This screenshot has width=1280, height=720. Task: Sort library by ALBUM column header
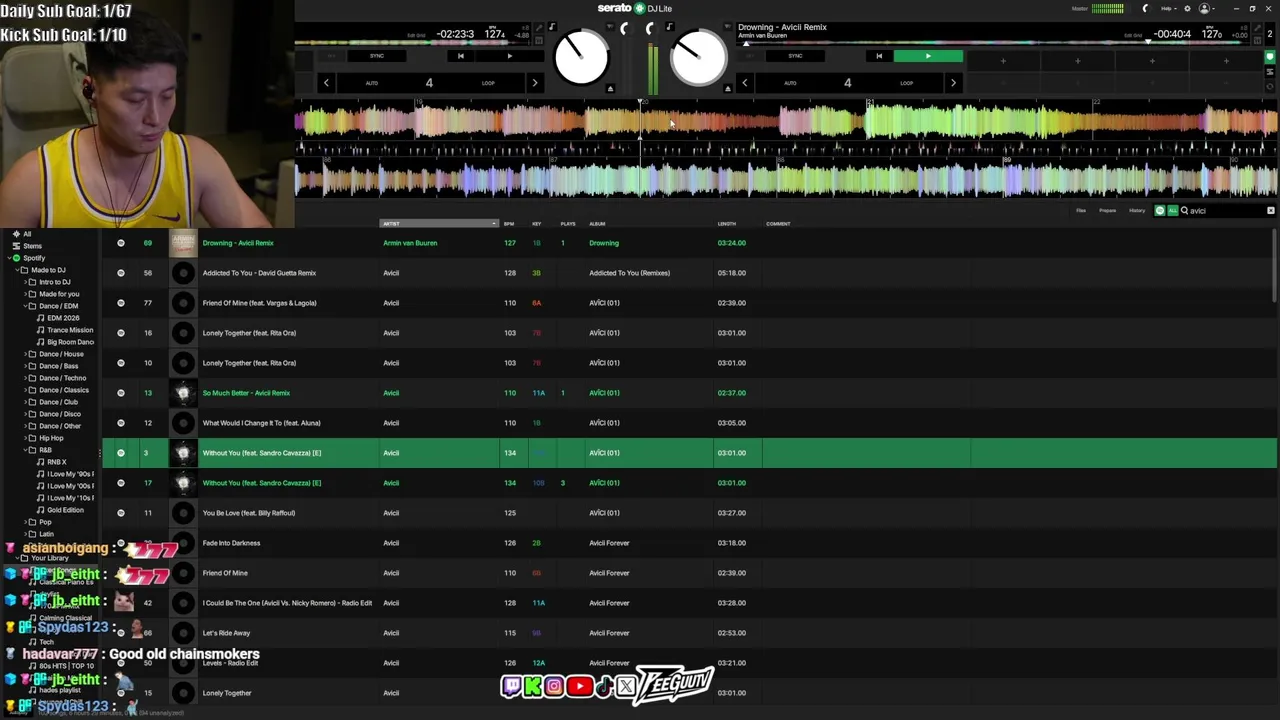point(597,224)
